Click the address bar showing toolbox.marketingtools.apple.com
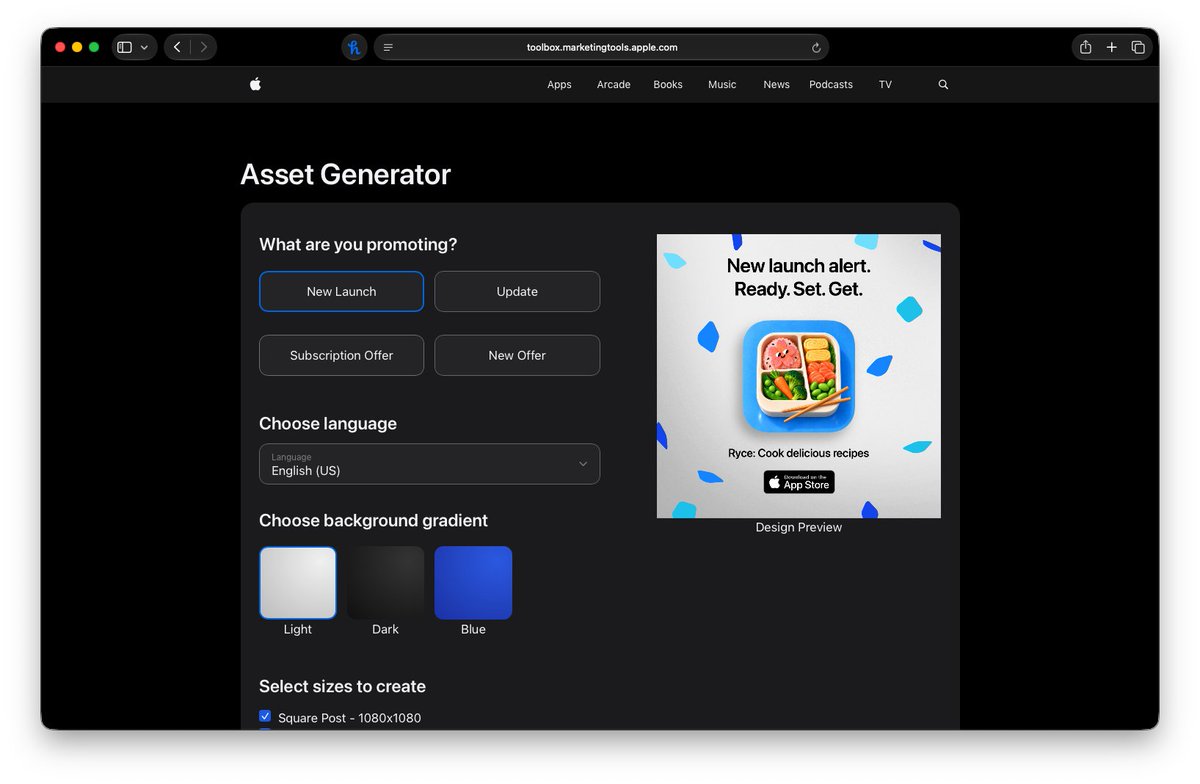This screenshot has height=784, width=1200. [x=601, y=47]
